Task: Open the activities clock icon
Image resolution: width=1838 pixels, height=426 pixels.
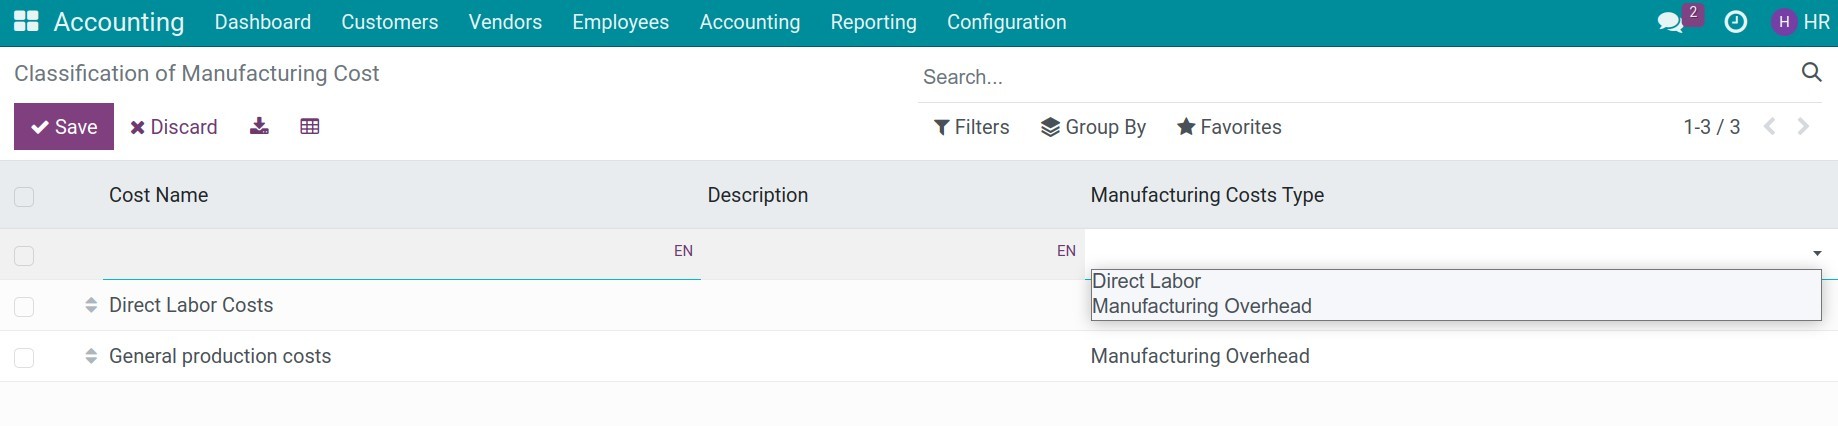Action: point(1736,22)
